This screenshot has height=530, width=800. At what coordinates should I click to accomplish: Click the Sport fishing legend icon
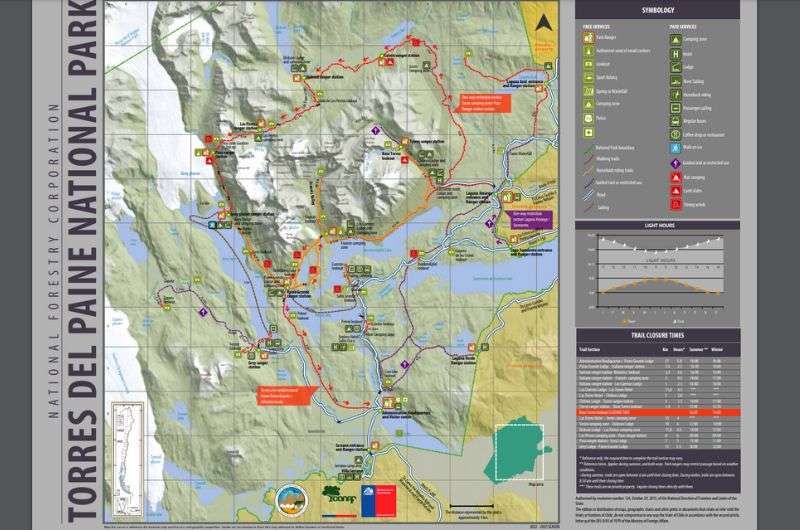click(589, 78)
